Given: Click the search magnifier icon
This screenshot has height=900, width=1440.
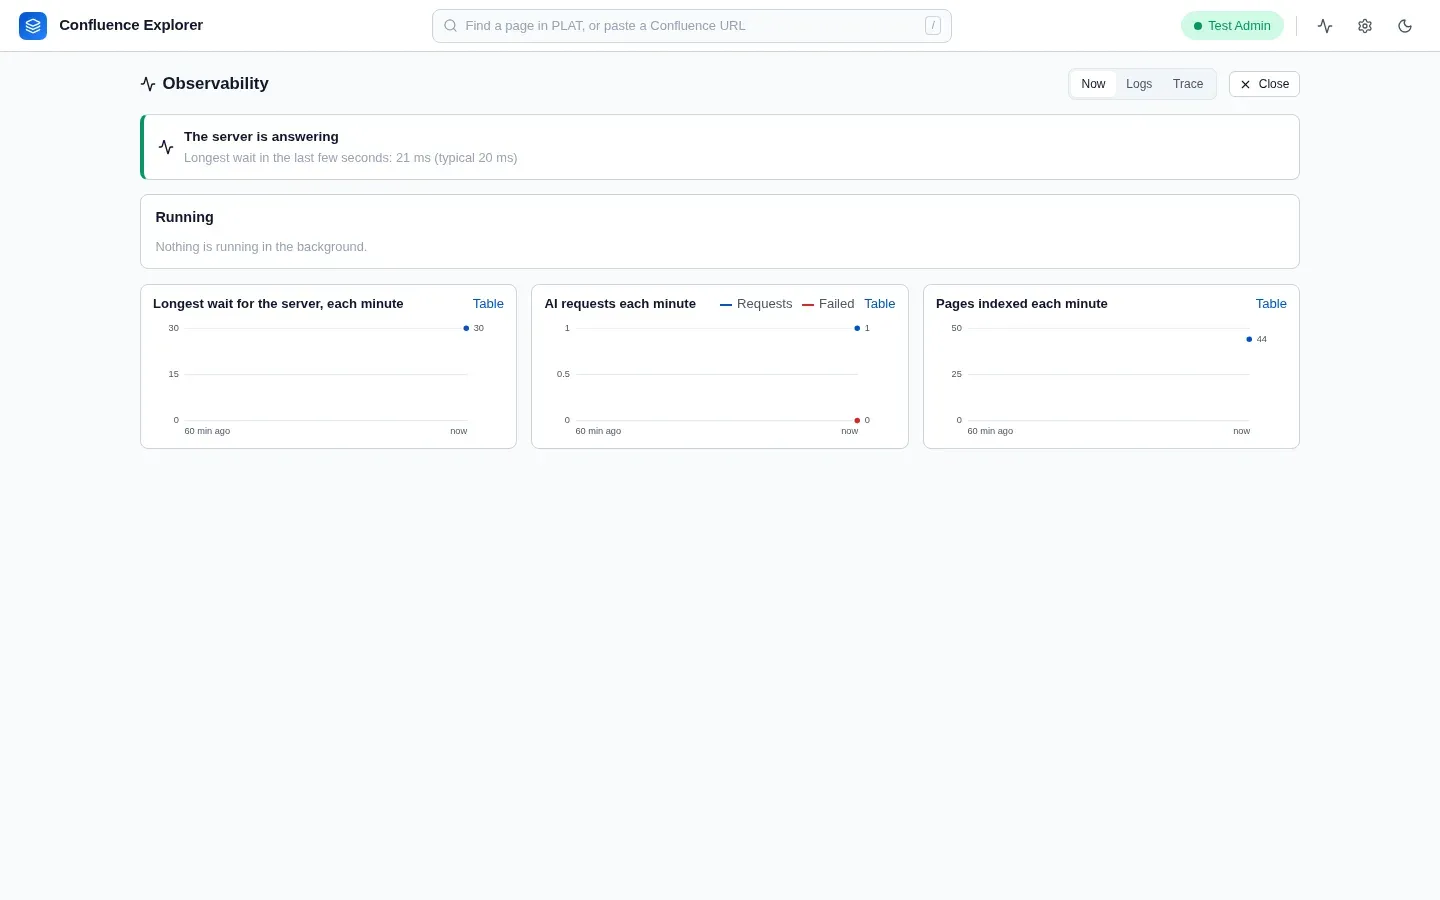Looking at the screenshot, I should 451,26.
